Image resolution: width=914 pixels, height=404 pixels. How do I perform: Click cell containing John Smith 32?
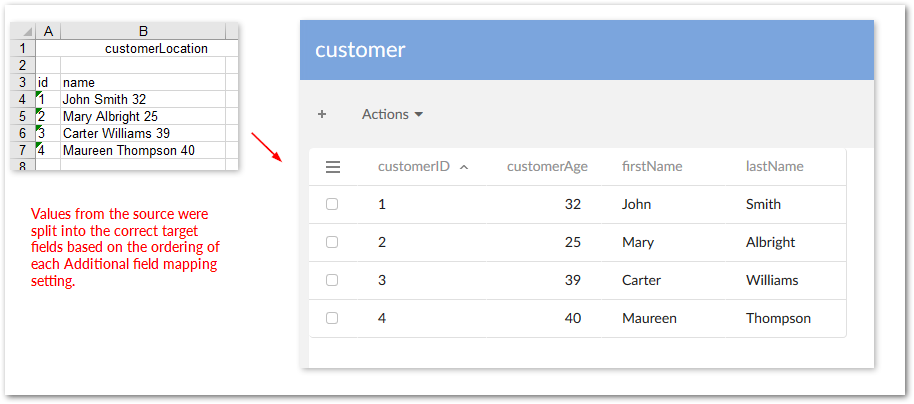104,99
